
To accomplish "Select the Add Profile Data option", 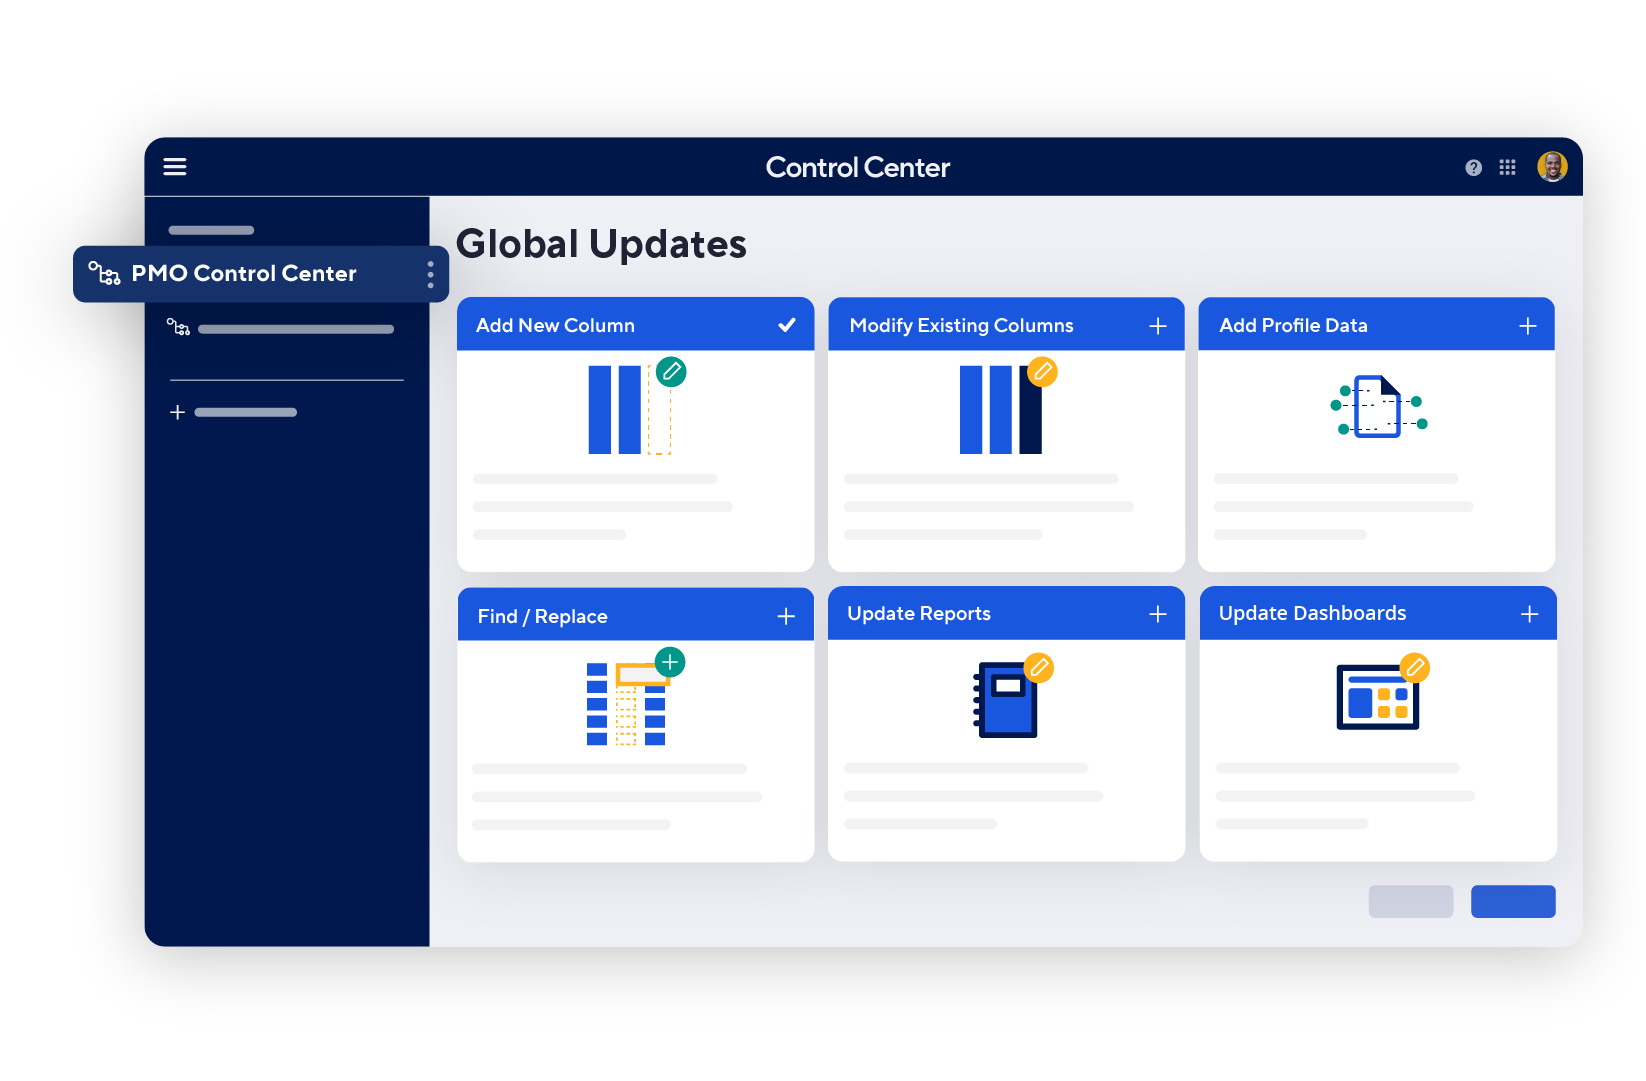I will click(1528, 325).
